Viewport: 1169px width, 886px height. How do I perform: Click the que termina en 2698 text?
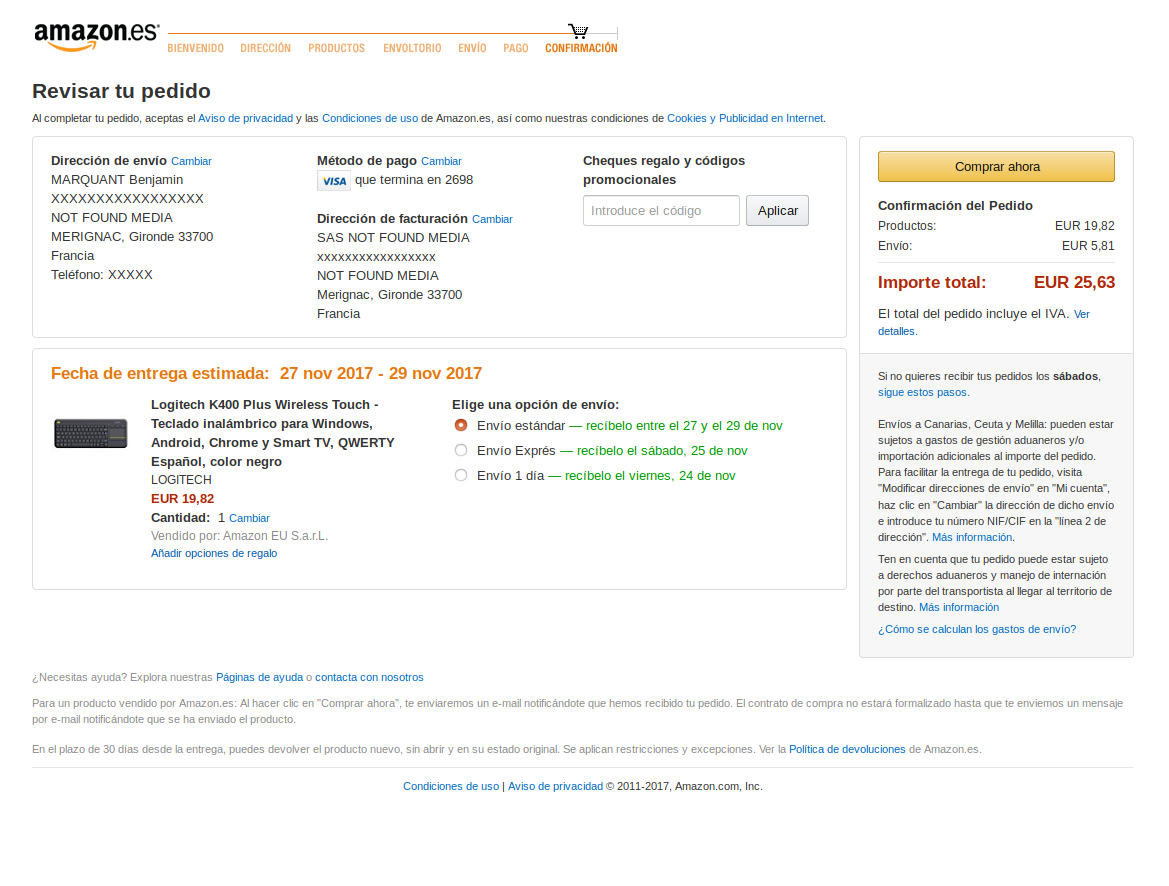coord(414,180)
